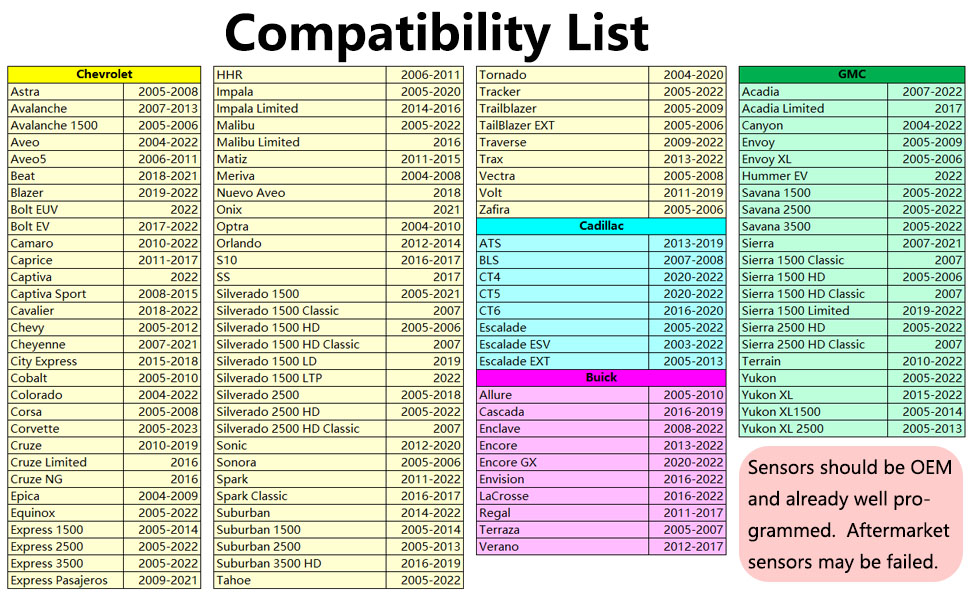Select the Spark Classic cell

click(x=300, y=496)
